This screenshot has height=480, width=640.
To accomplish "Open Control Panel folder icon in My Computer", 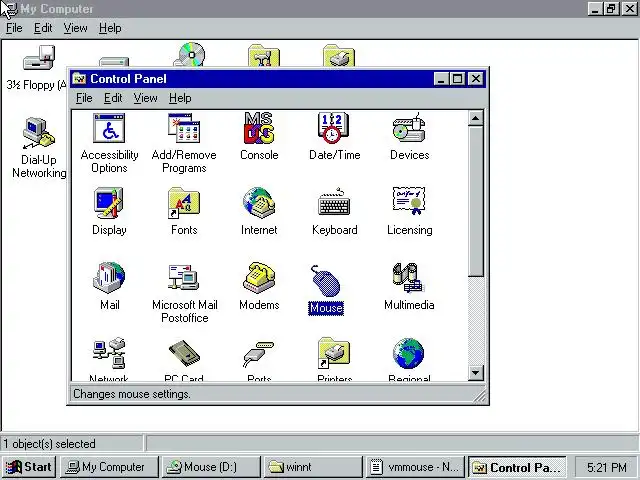I will [264, 56].
